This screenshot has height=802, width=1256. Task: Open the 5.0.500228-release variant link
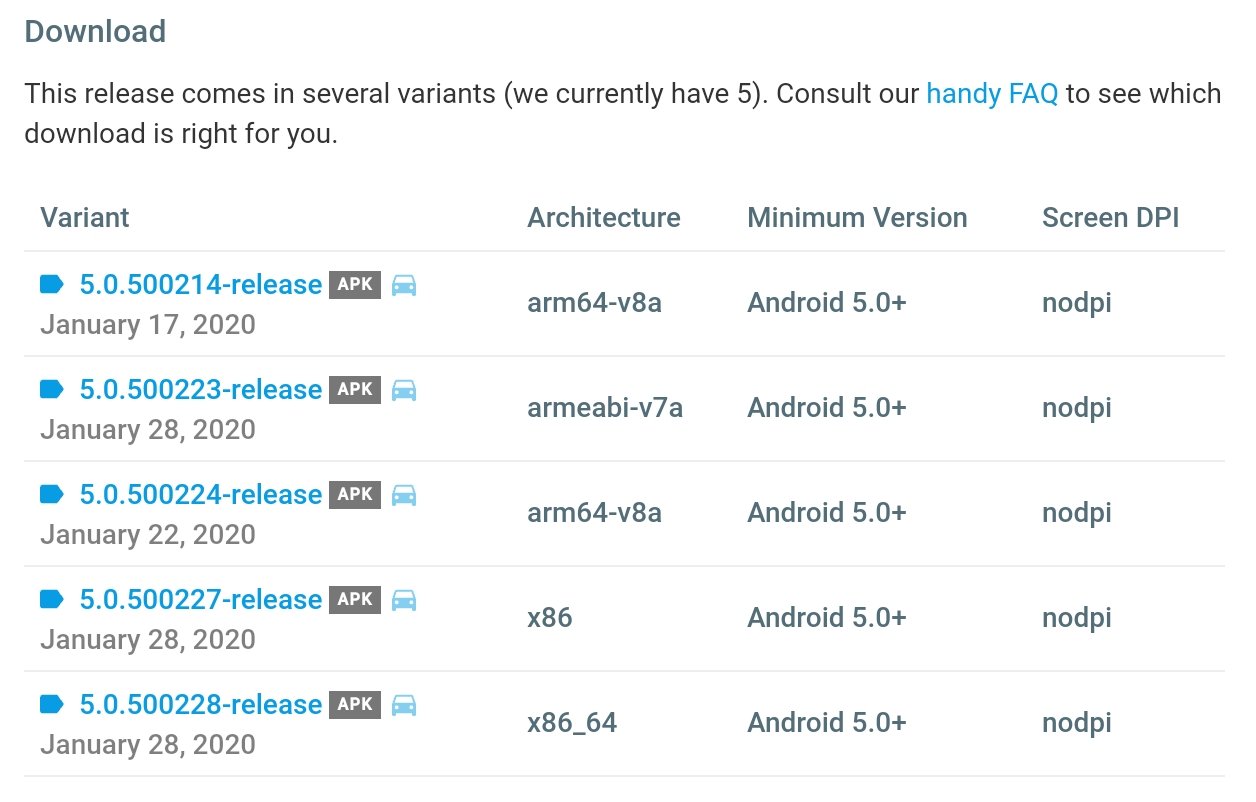pos(200,705)
